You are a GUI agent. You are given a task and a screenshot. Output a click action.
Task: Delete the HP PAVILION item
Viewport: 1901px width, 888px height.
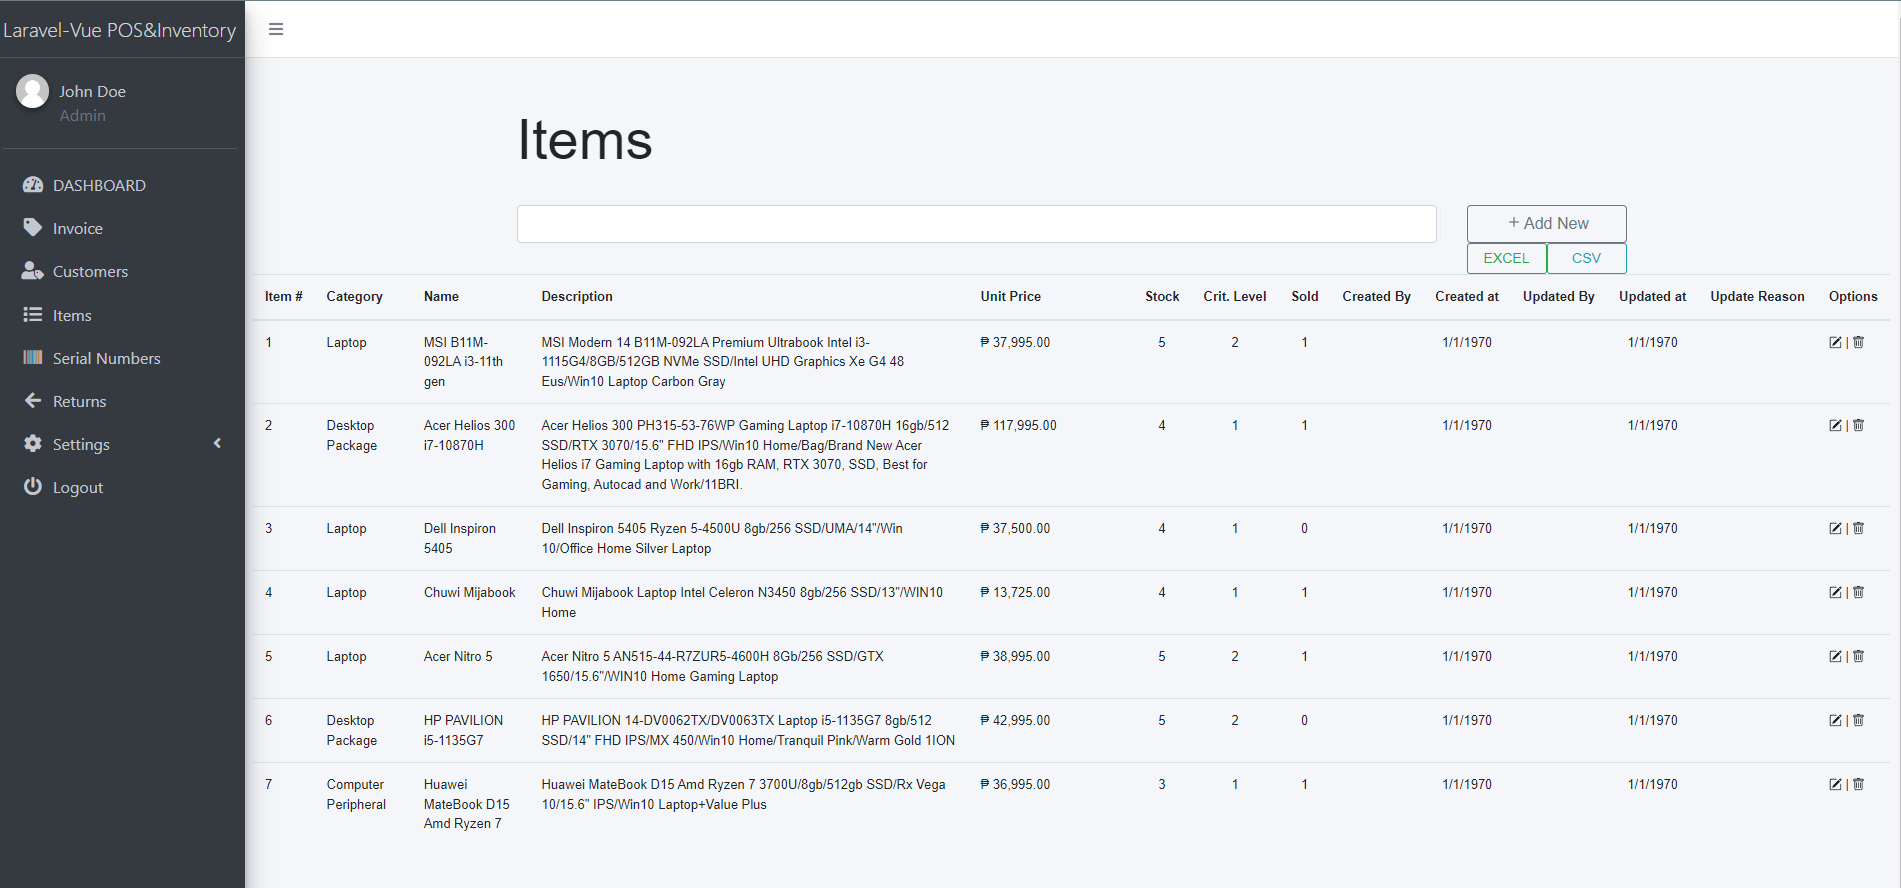tap(1858, 720)
